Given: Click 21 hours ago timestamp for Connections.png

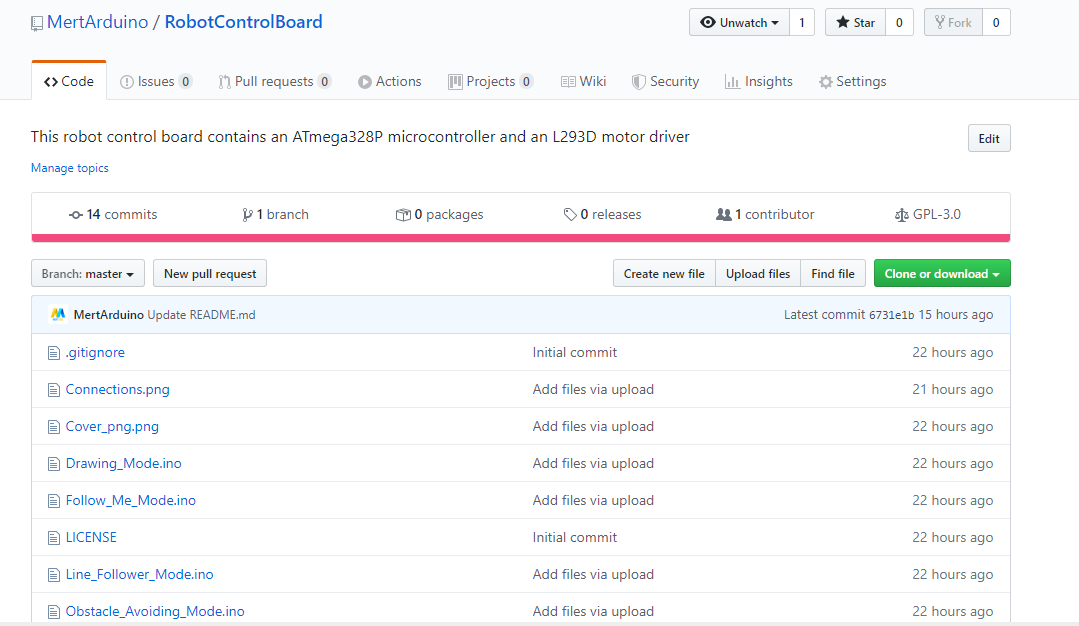Looking at the screenshot, I should coord(952,389).
